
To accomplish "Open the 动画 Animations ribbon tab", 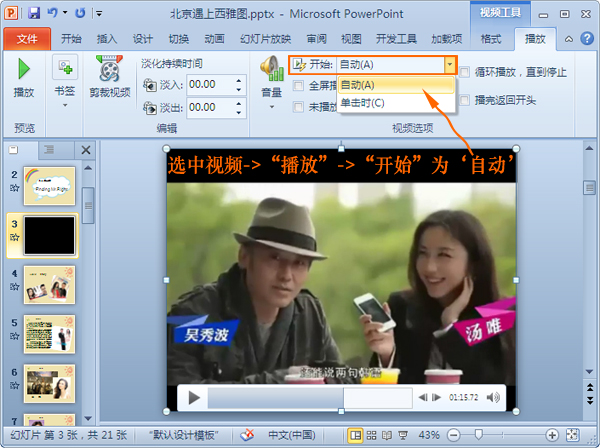I will (214, 39).
